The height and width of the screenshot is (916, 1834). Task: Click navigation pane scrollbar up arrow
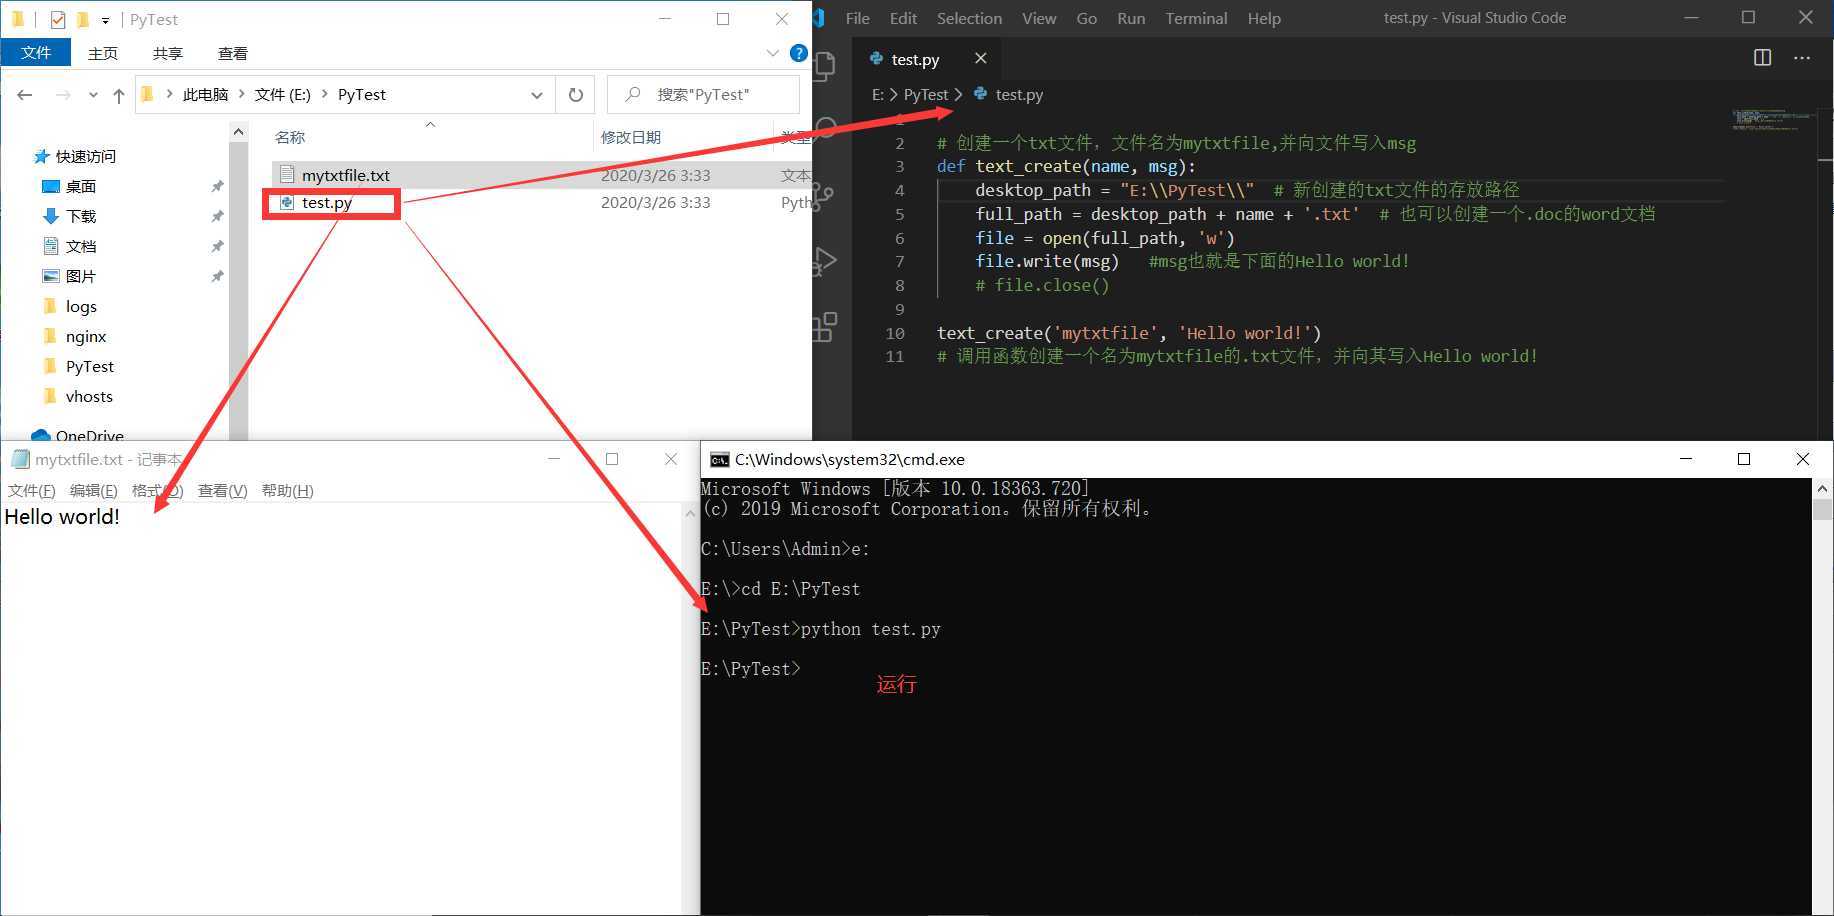(238, 131)
